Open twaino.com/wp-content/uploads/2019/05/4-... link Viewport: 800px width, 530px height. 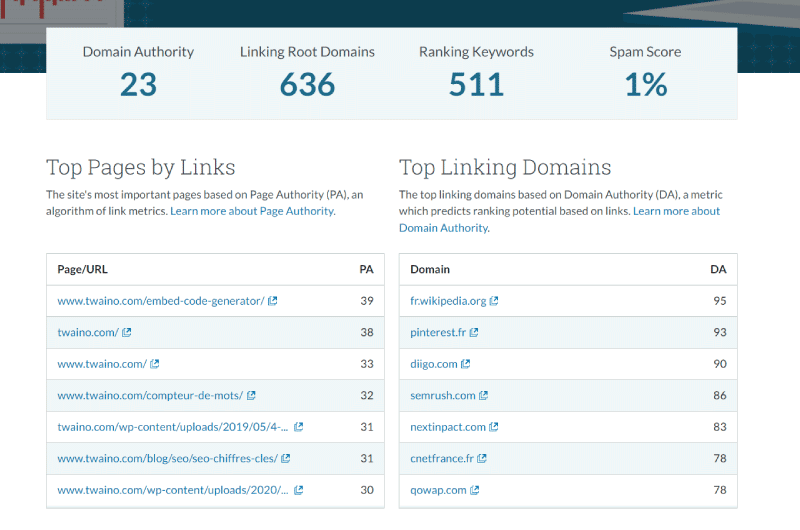(x=172, y=427)
